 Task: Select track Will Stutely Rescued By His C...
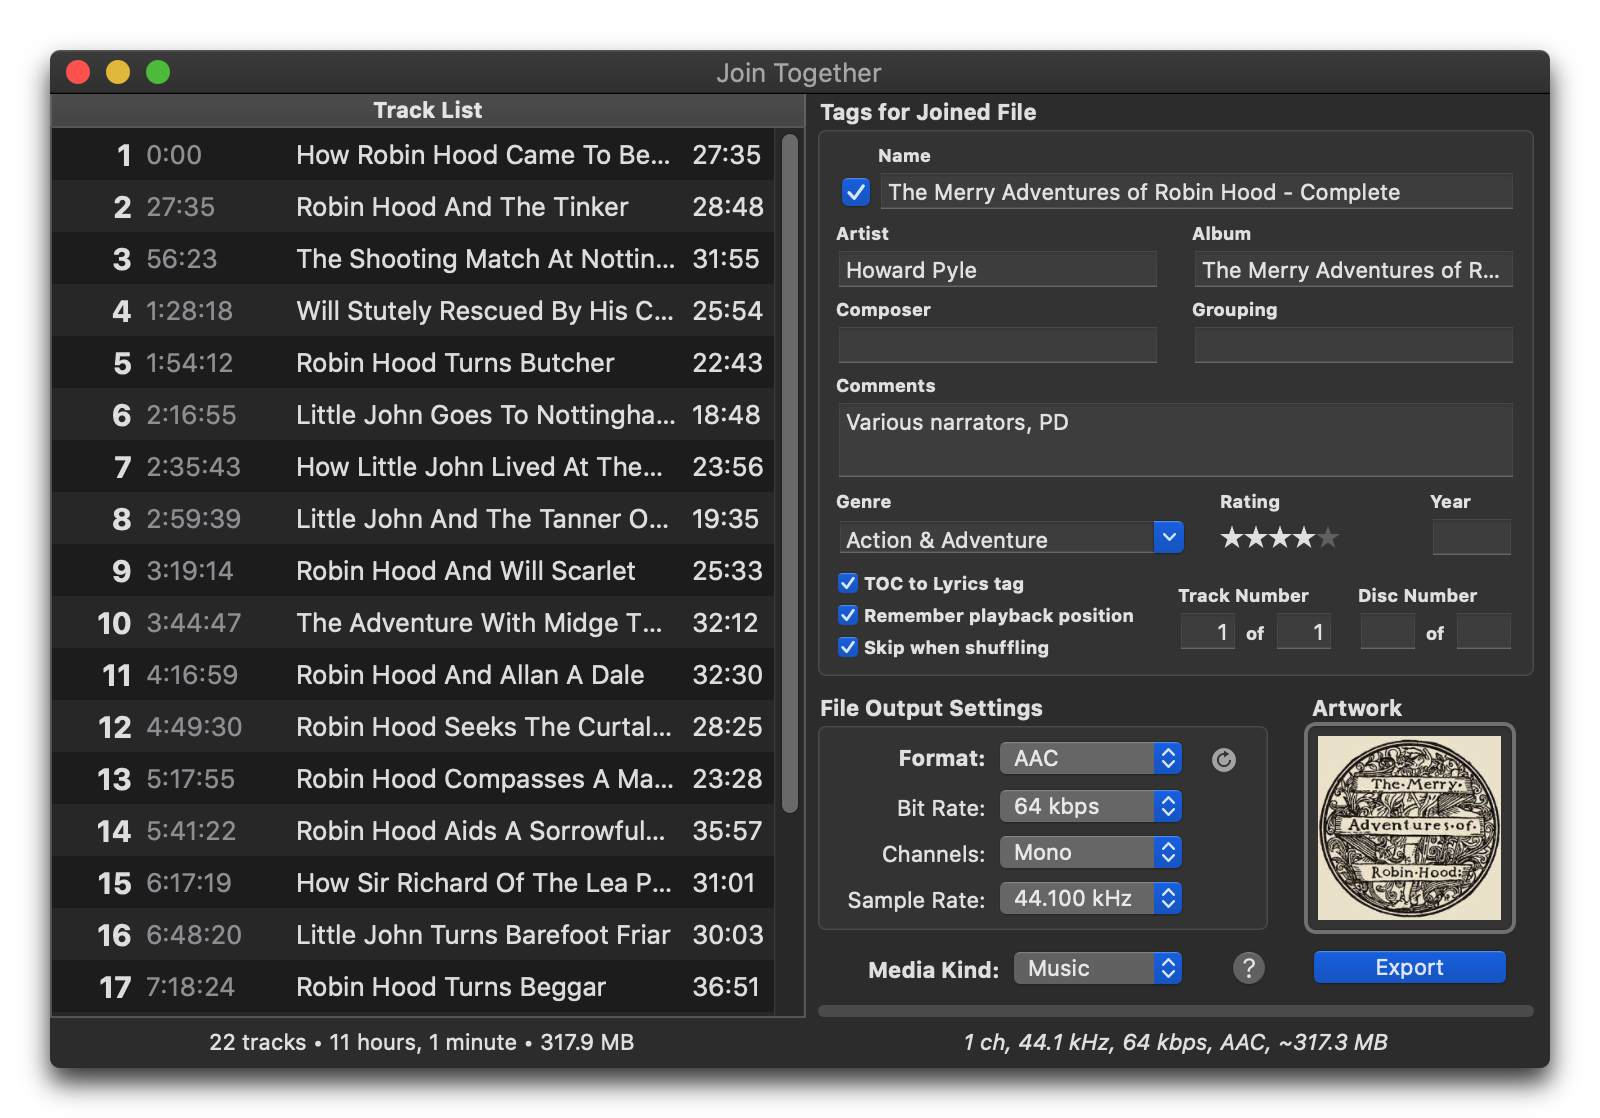(x=413, y=310)
